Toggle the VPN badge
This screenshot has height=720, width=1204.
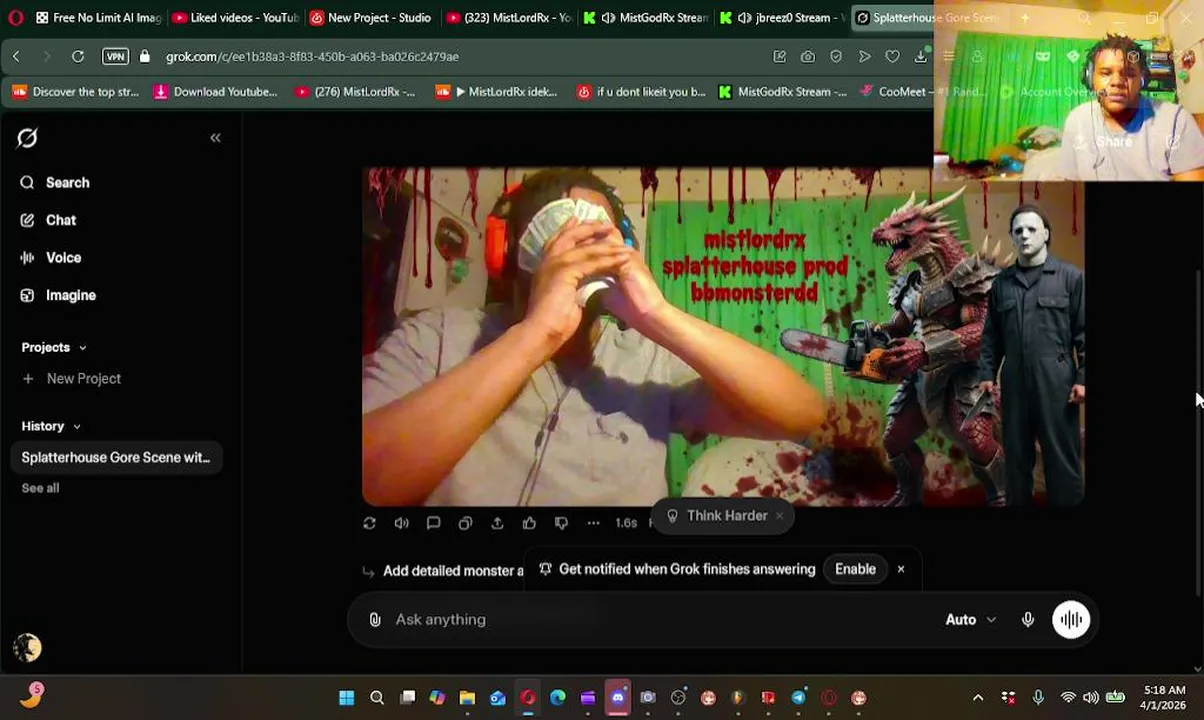click(x=116, y=57)
